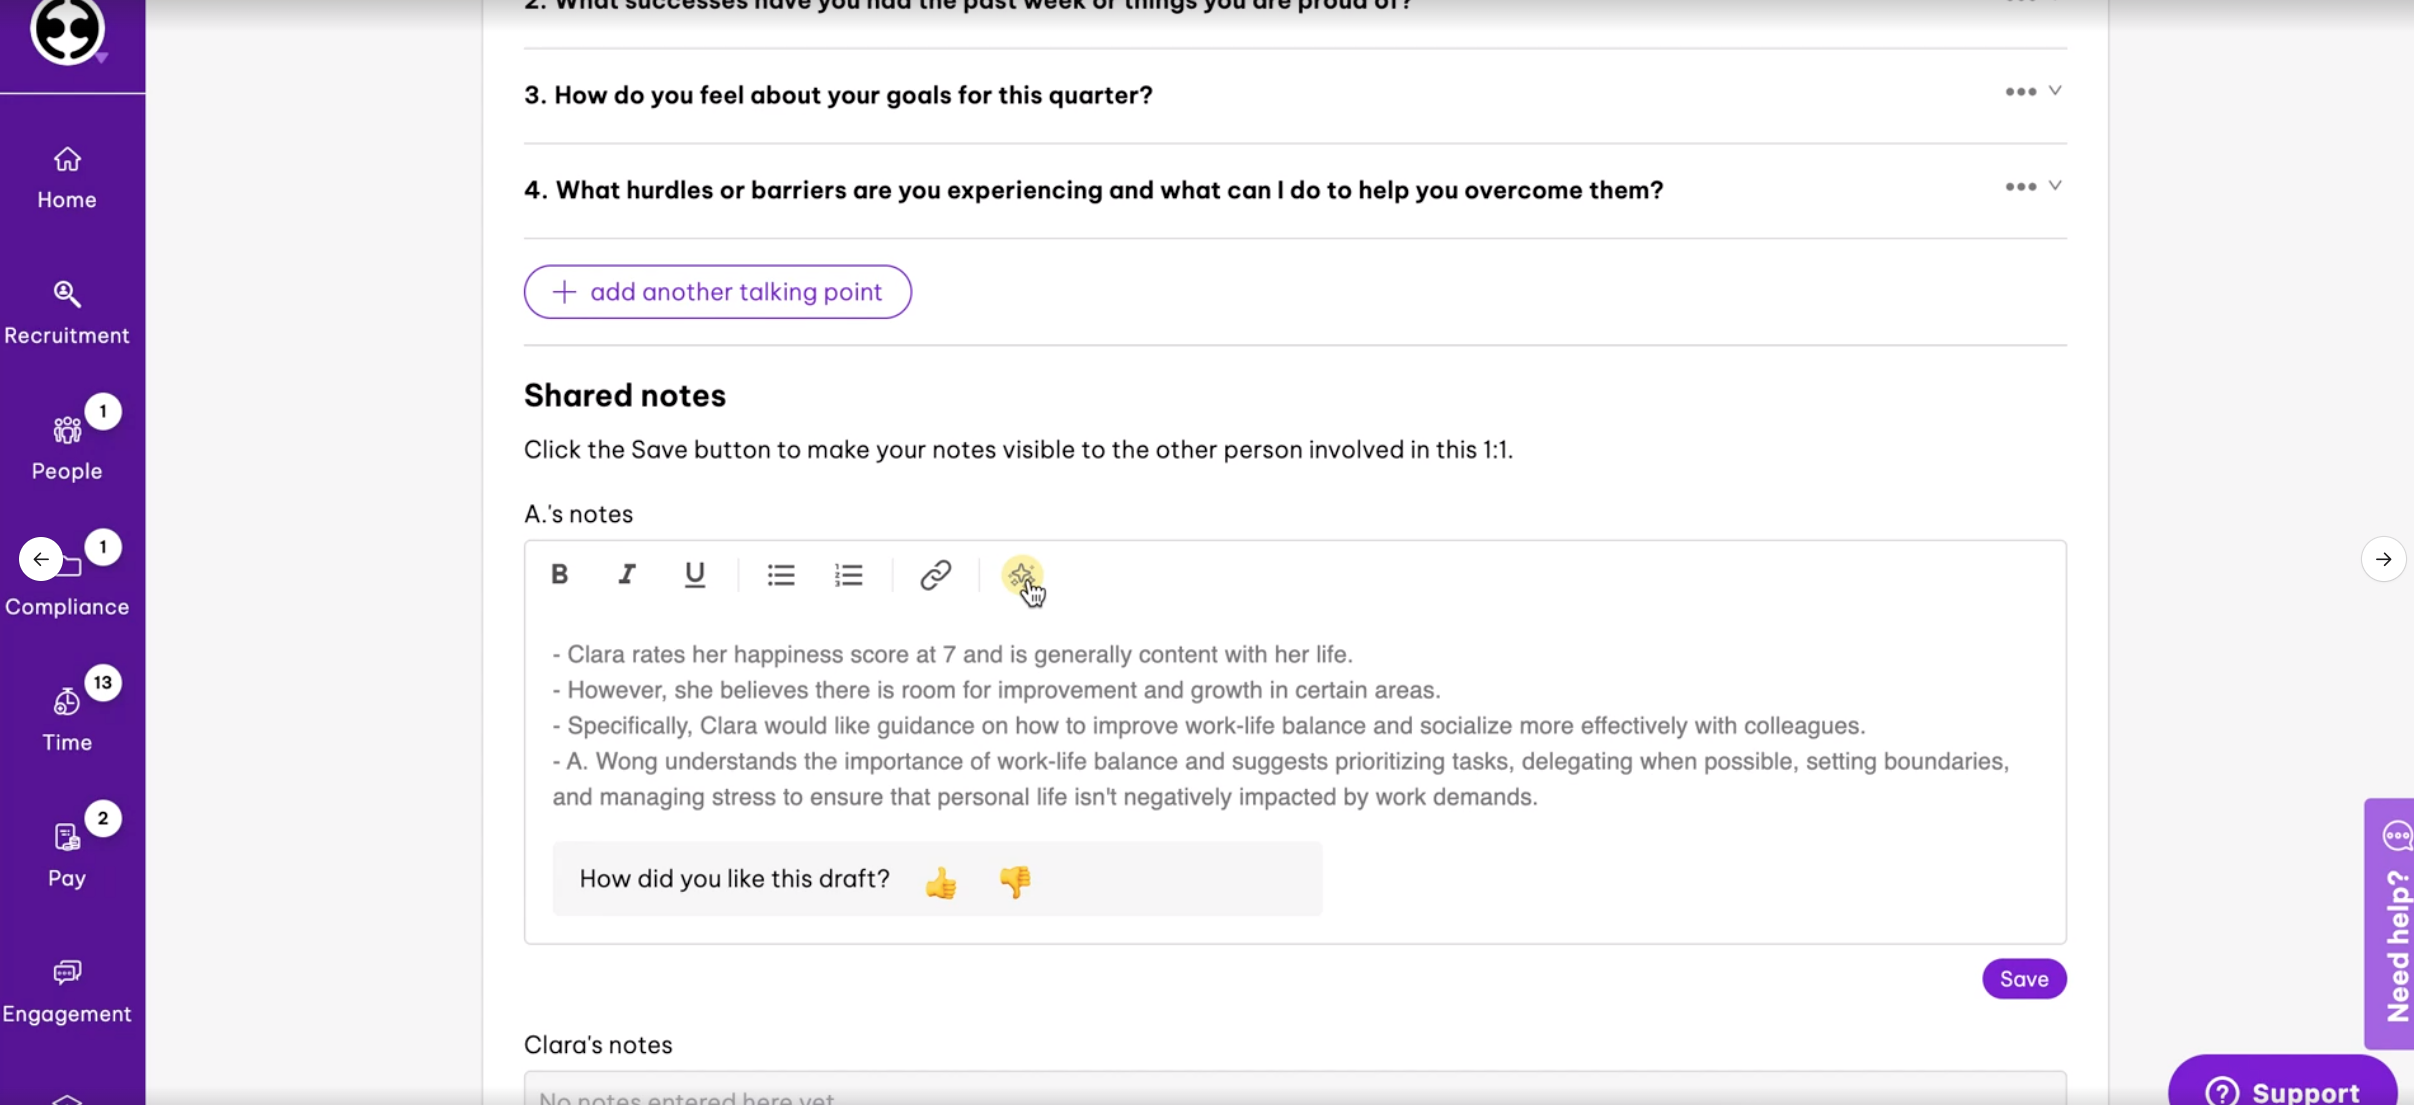2414x1105 pixels.
Task: Go to Home in the sidebar
Action: coord(67,178)
